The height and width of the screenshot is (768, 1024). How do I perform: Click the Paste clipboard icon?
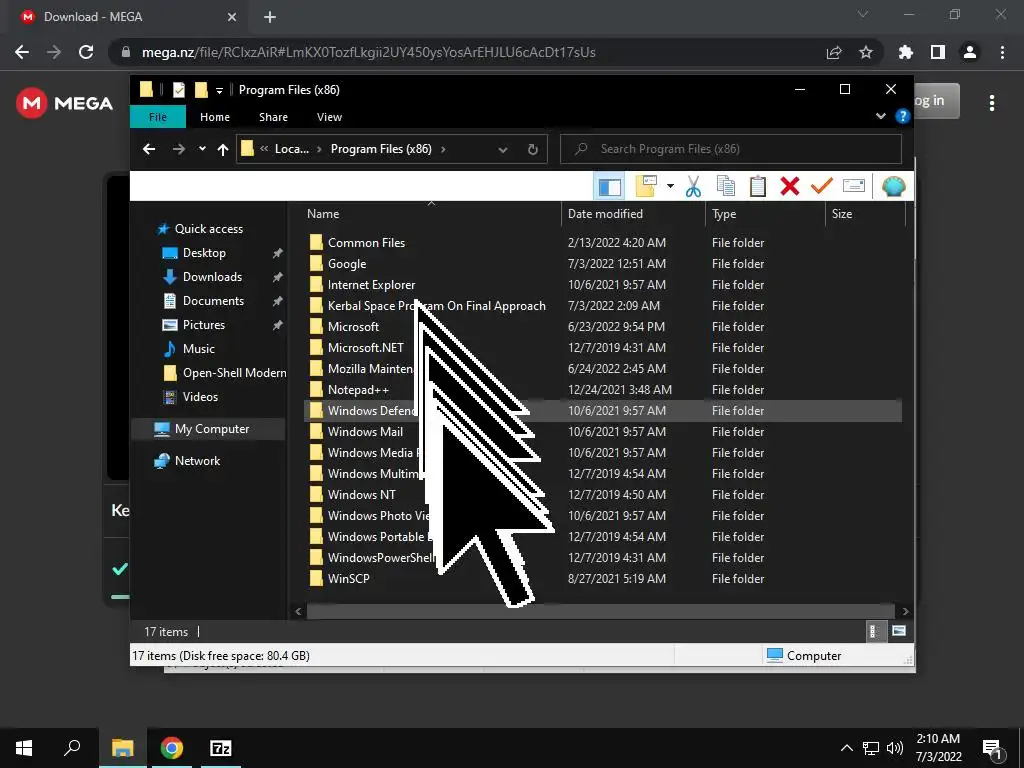[758, 187]
